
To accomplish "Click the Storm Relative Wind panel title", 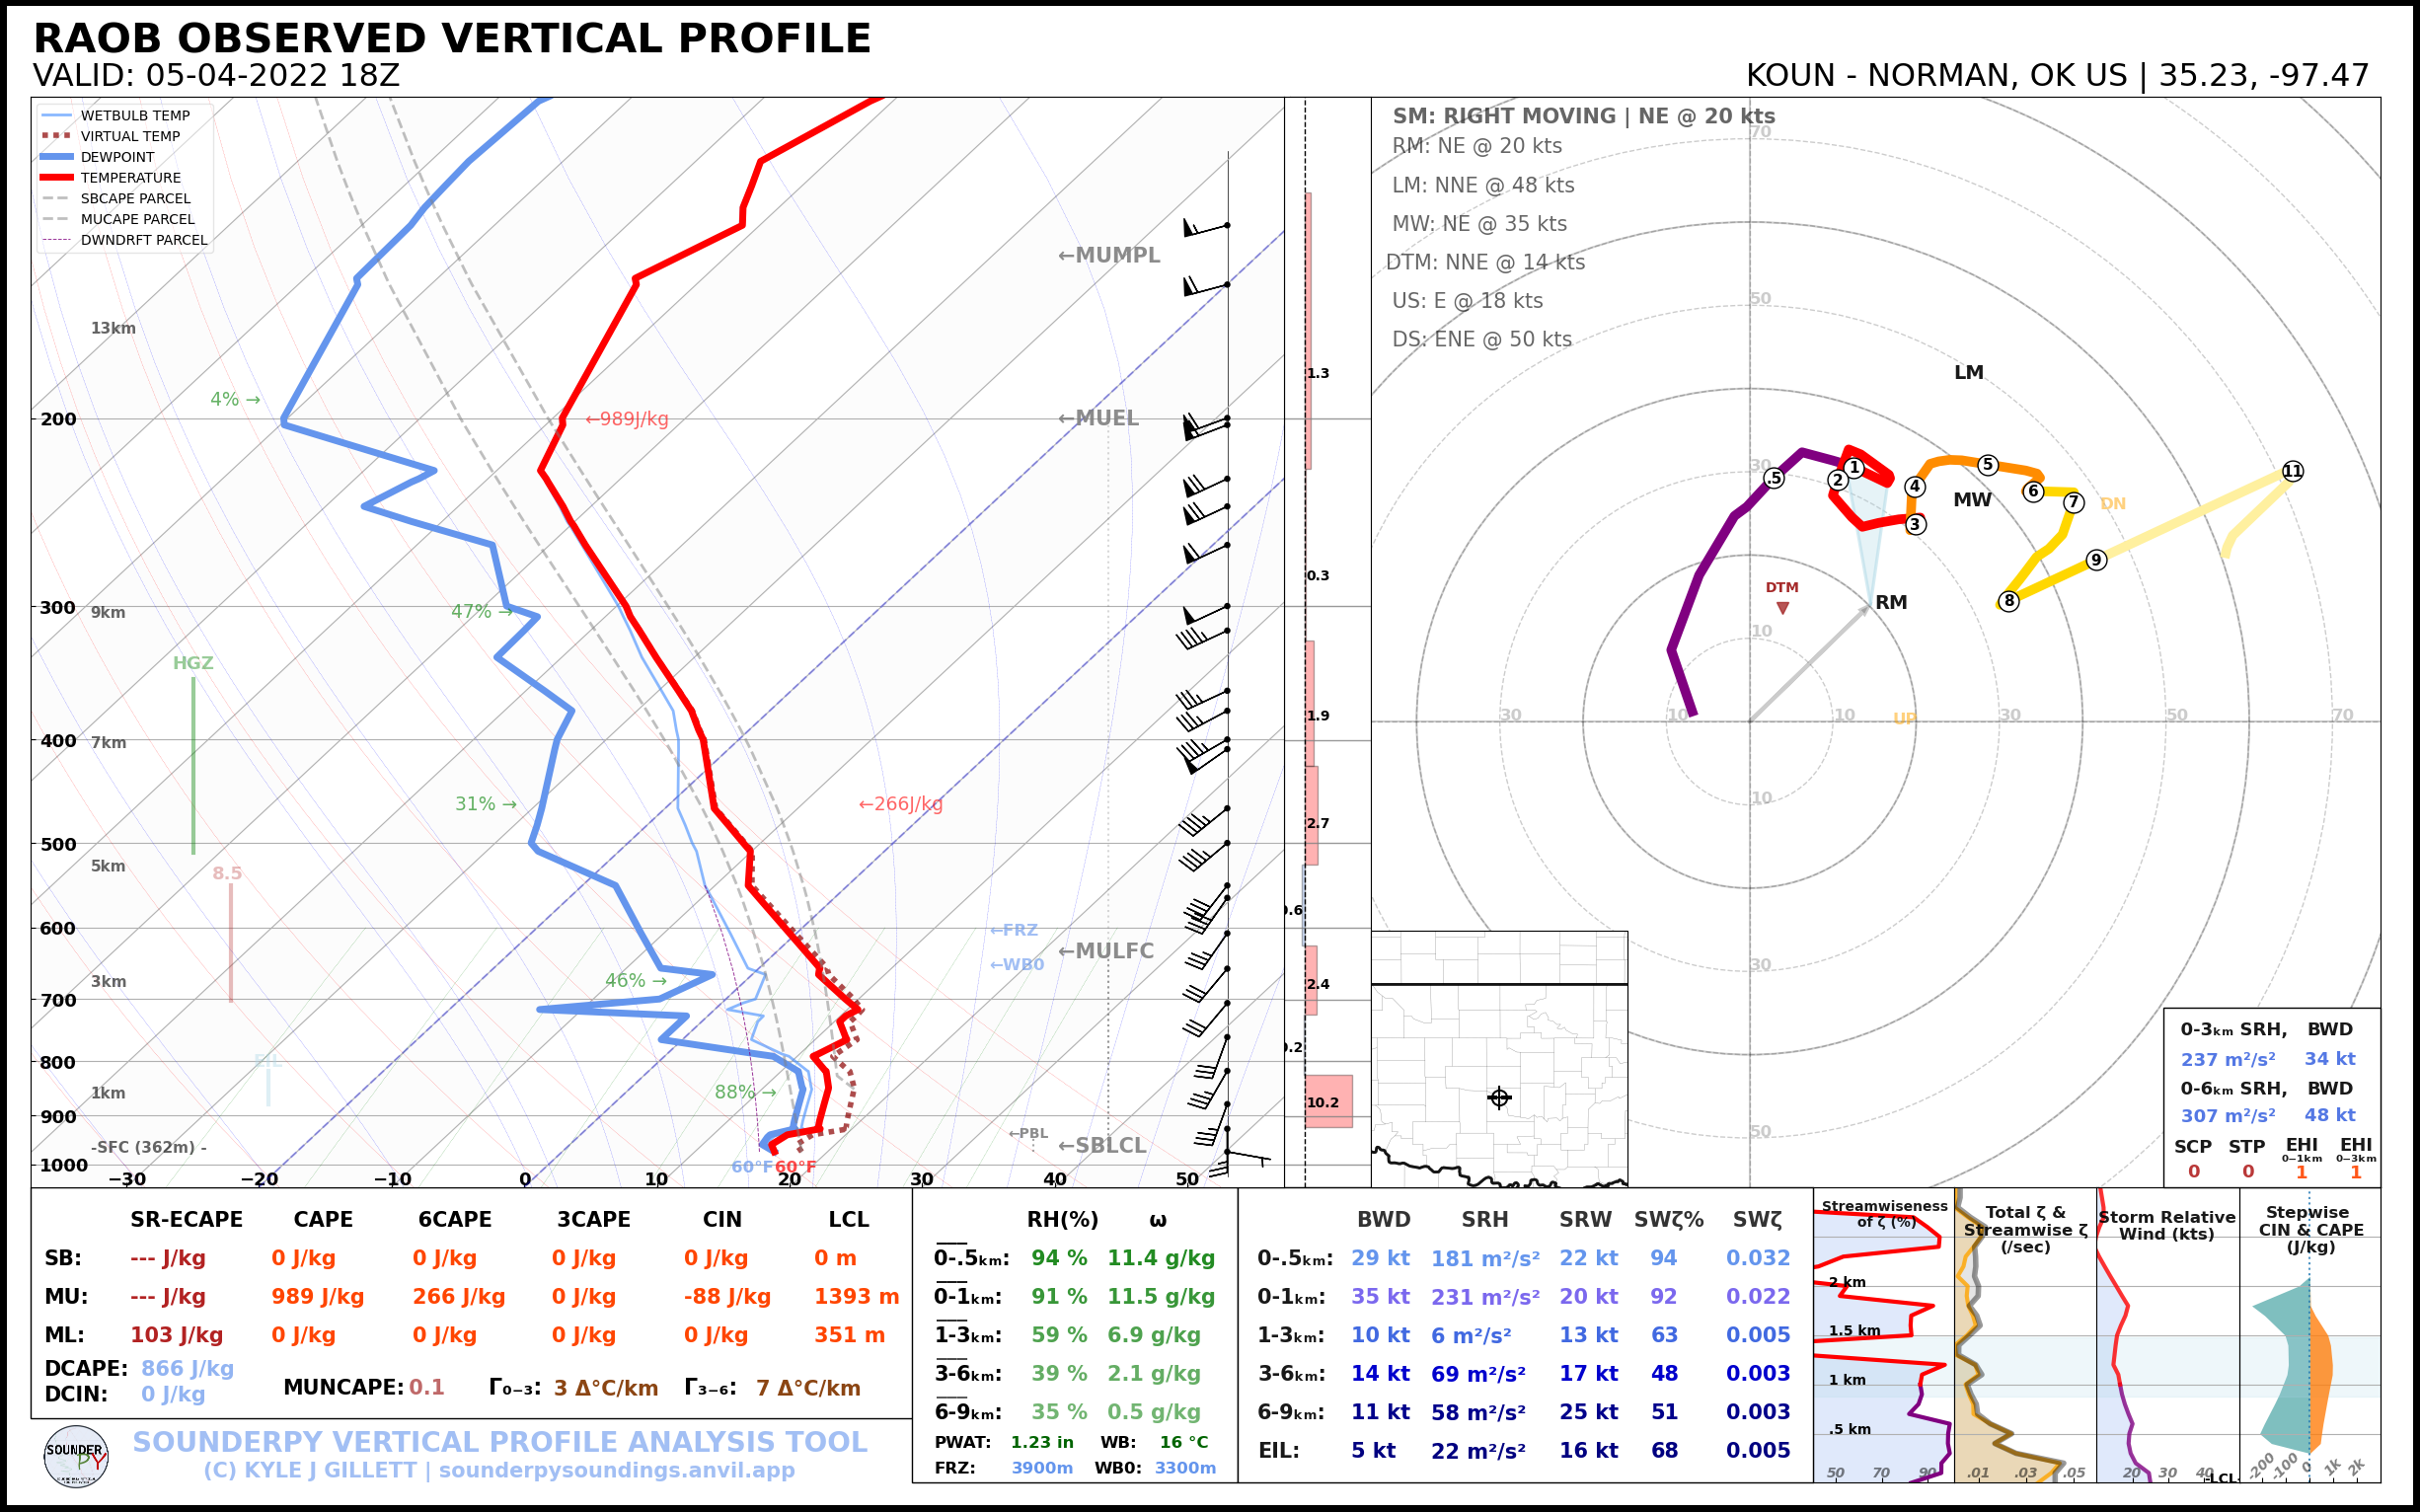I will tap(2166, 1225).
